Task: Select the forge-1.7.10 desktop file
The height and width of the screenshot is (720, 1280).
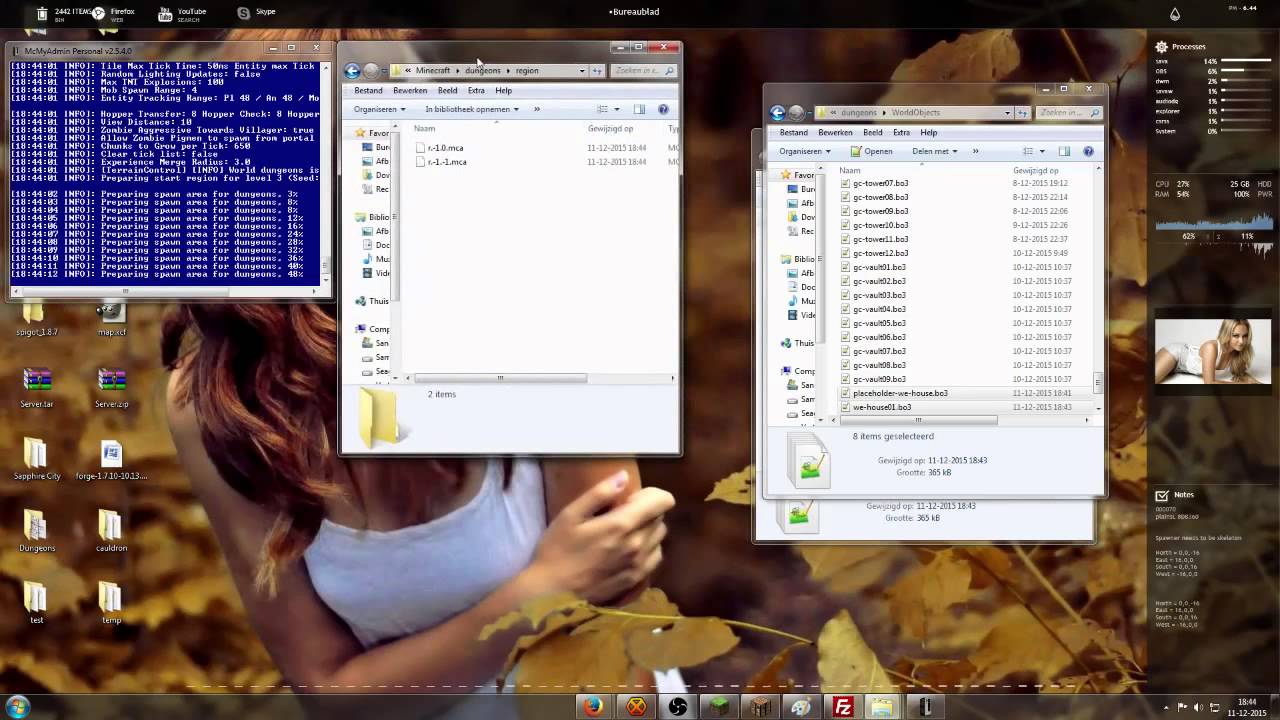Action: [x=111, y=460]
